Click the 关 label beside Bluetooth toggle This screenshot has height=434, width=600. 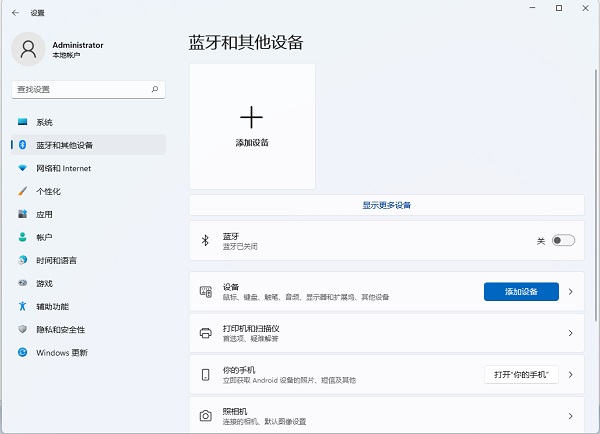541,241
